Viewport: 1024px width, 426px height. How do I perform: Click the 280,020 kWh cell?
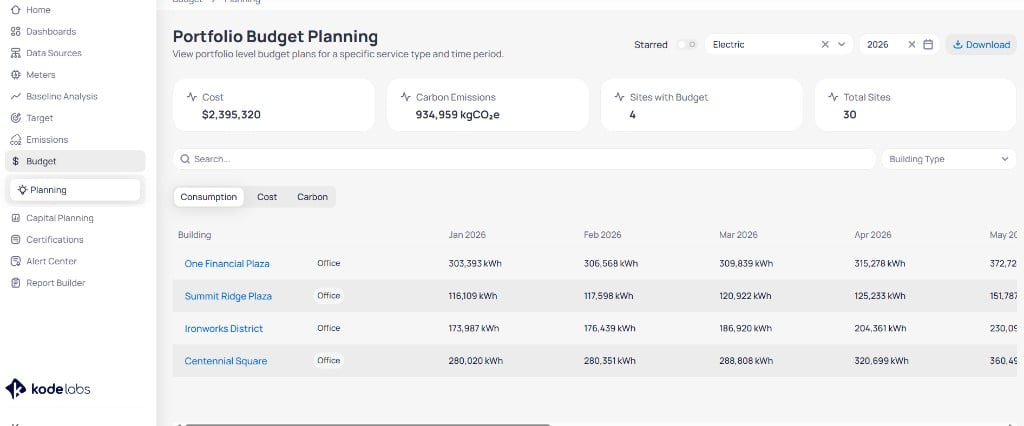click(475, 361)
